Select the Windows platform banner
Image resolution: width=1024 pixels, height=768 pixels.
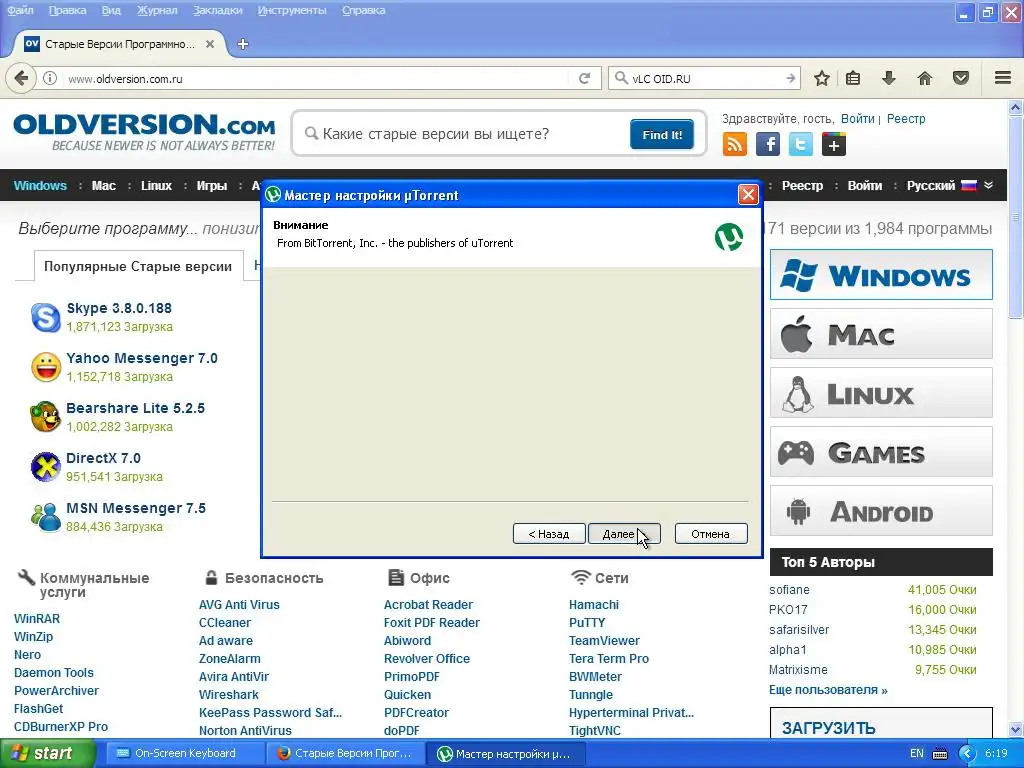pos(881,275)
